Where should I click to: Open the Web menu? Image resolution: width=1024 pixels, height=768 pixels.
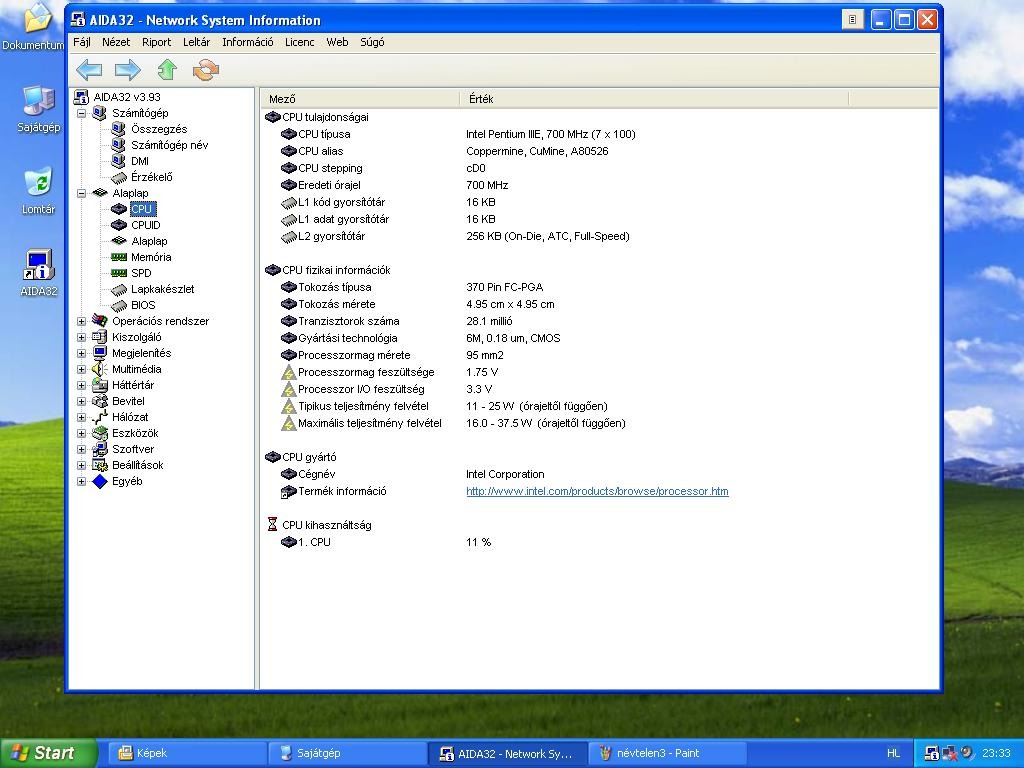pyautogui.click(x=337, y=42)
